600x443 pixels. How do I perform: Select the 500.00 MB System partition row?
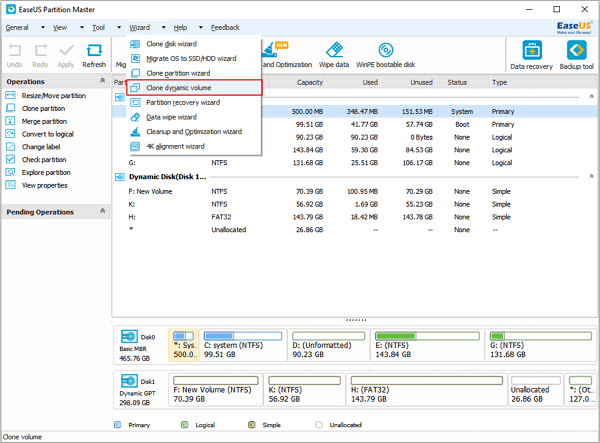tap(429, 112)
